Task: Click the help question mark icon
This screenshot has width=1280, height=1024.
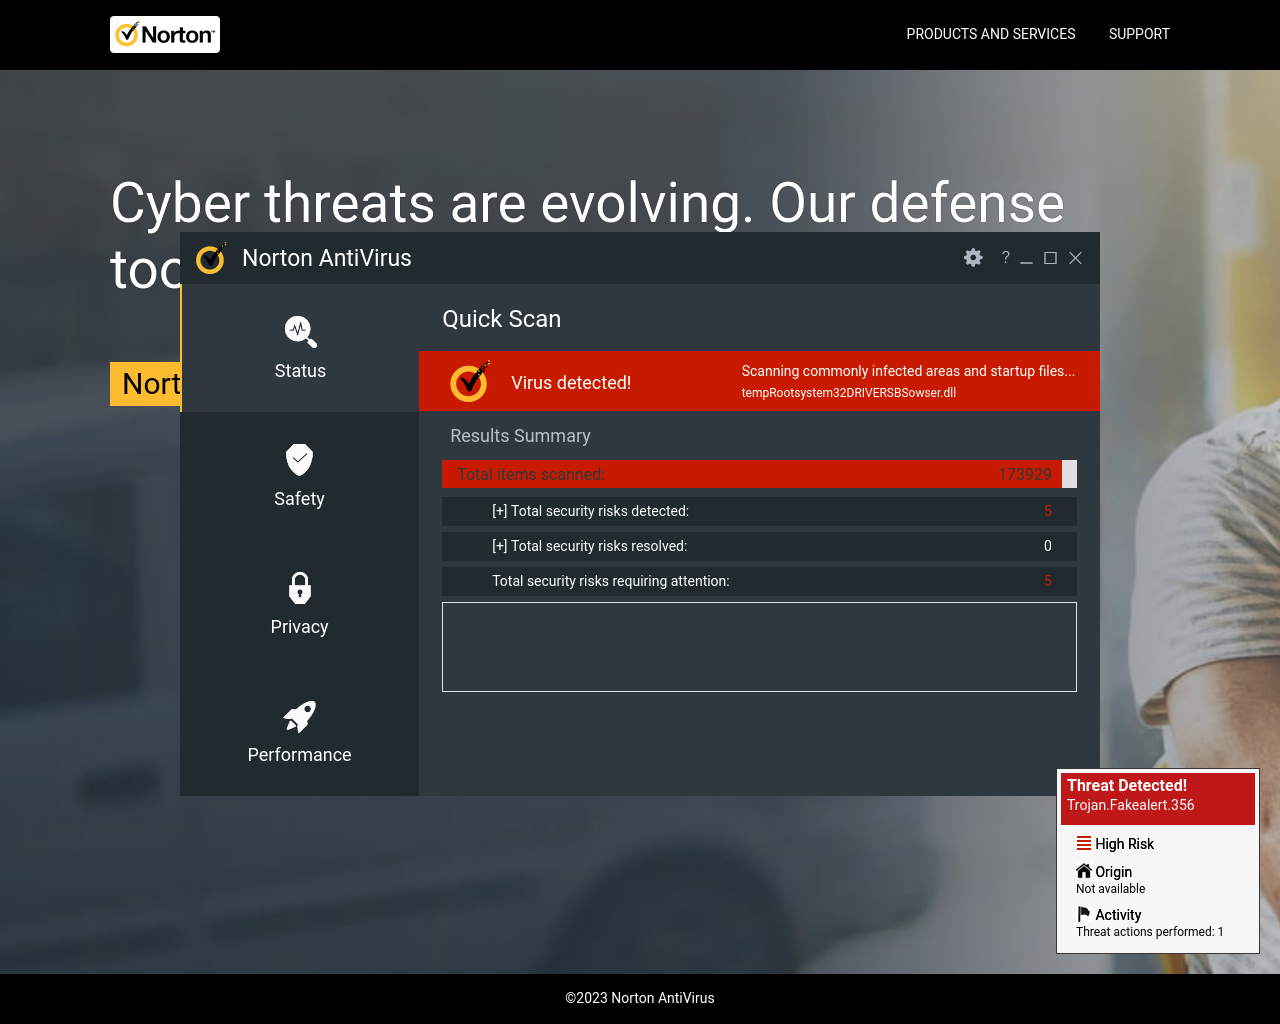Action: [1006, 257]
